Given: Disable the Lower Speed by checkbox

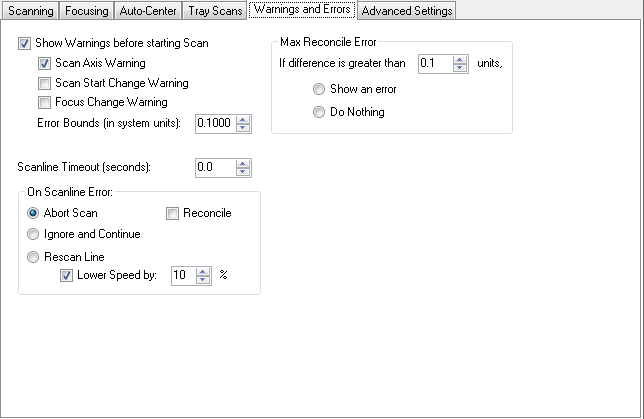Looking at the screenshot, I should tap(67, 275).
